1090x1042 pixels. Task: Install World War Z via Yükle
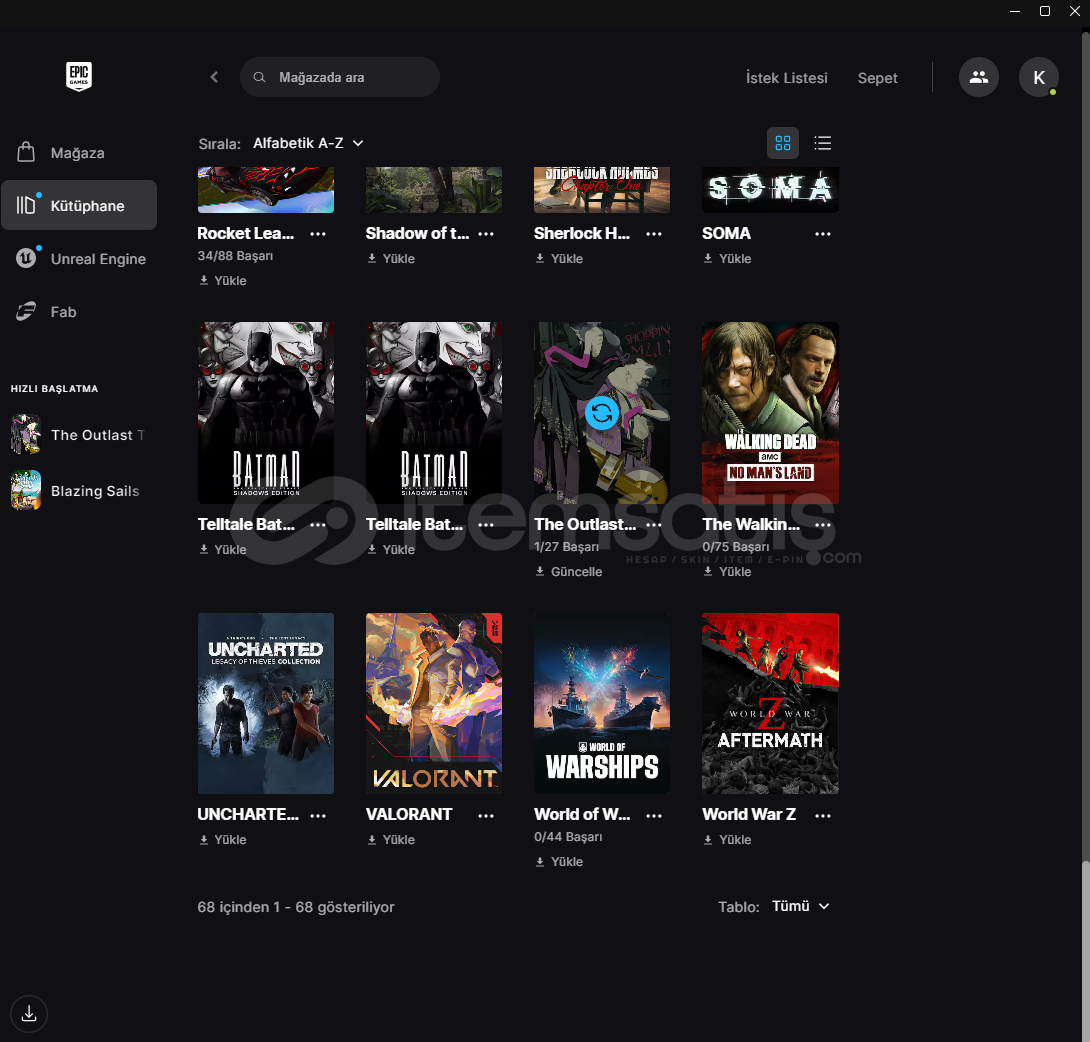click(x=728, y=840)
